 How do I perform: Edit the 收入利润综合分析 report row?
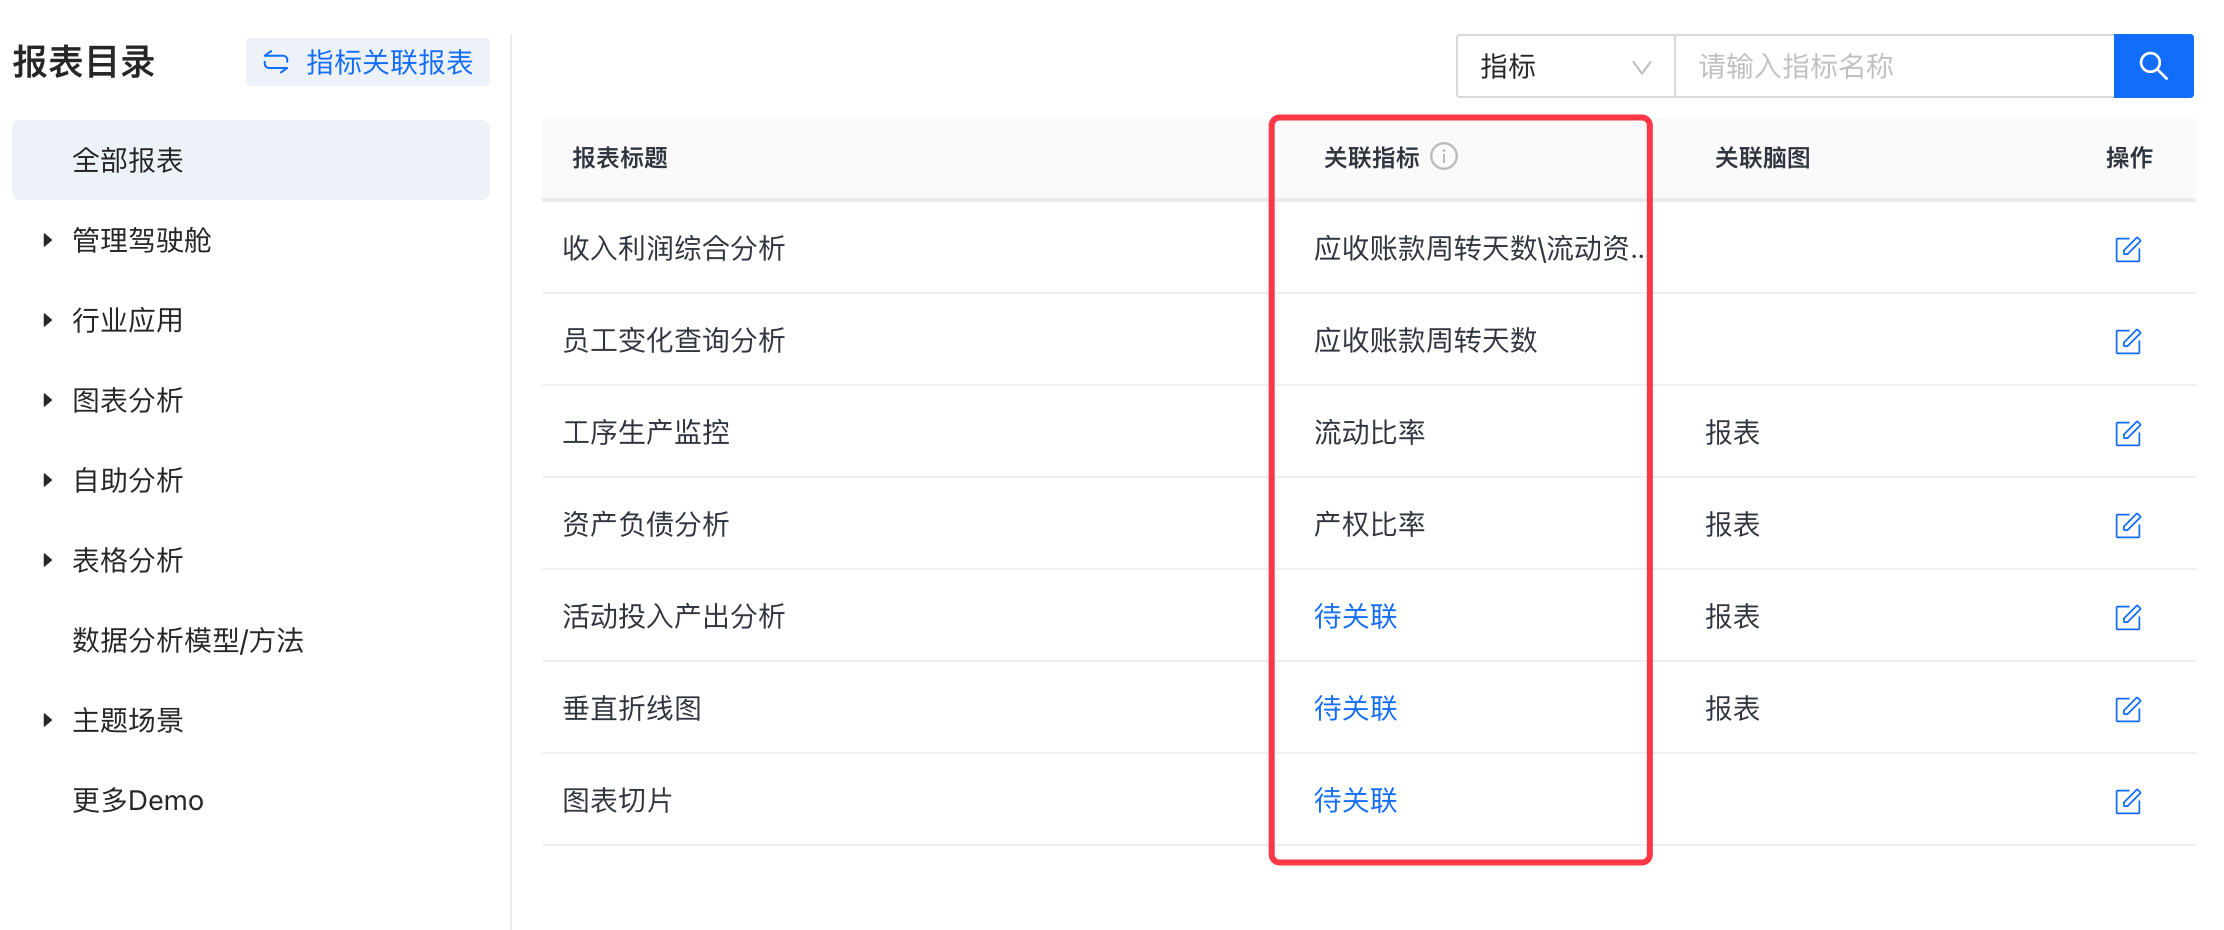point(2127,249)
